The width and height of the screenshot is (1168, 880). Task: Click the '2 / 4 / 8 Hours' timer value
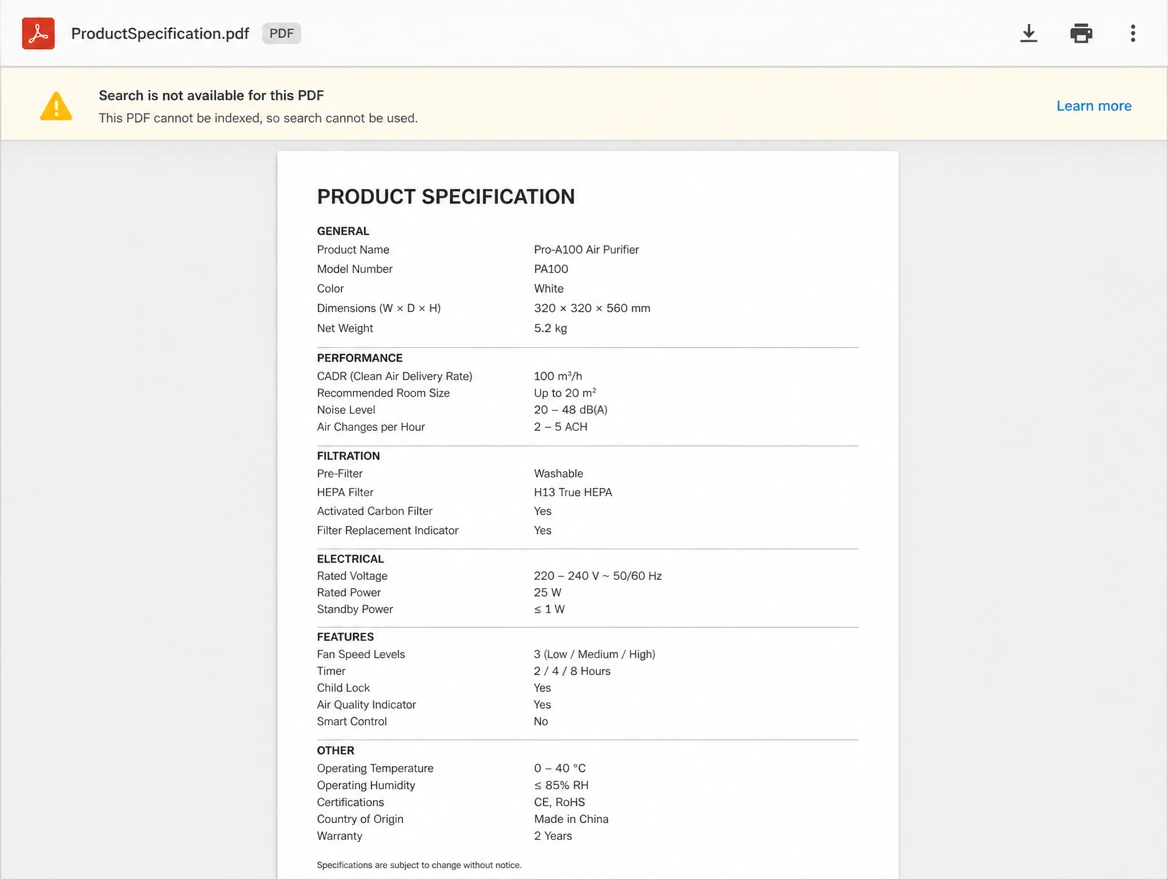pos(572,671)
